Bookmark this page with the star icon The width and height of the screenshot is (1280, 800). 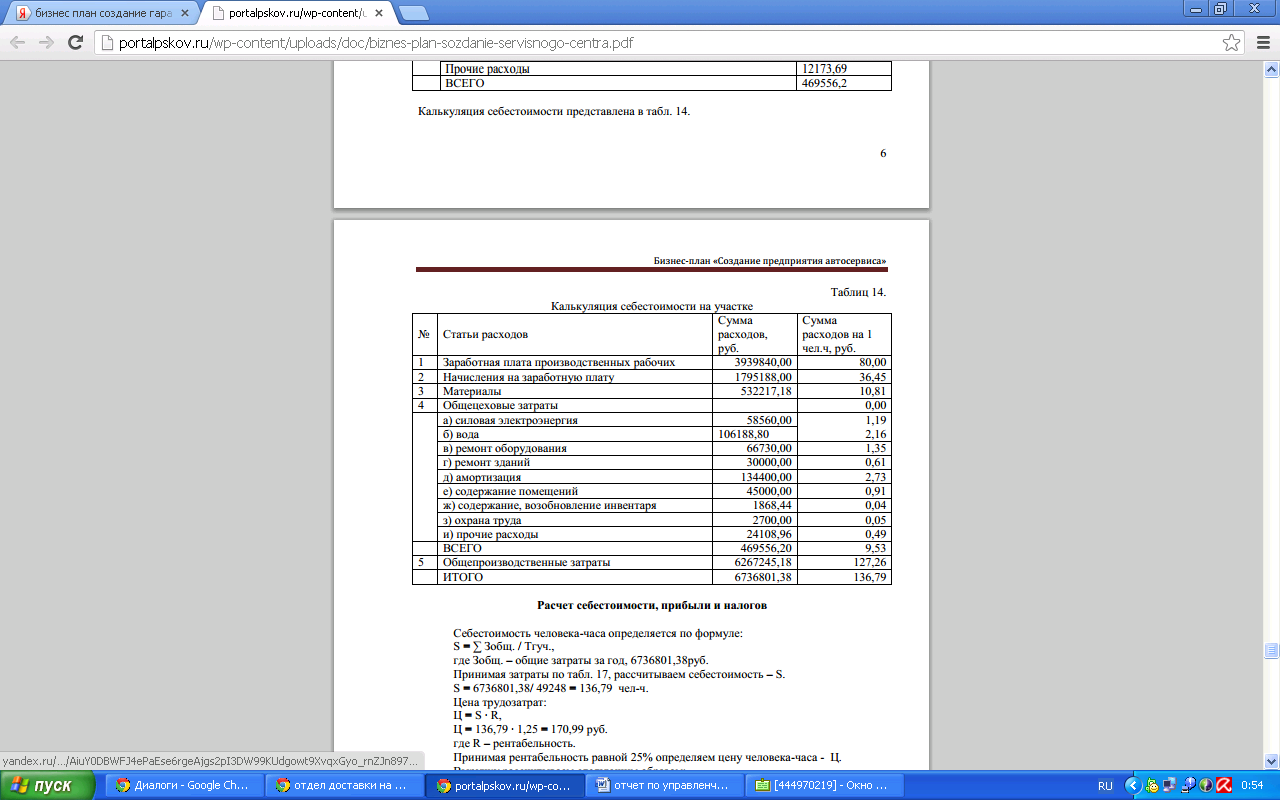tap(1232, 43)
